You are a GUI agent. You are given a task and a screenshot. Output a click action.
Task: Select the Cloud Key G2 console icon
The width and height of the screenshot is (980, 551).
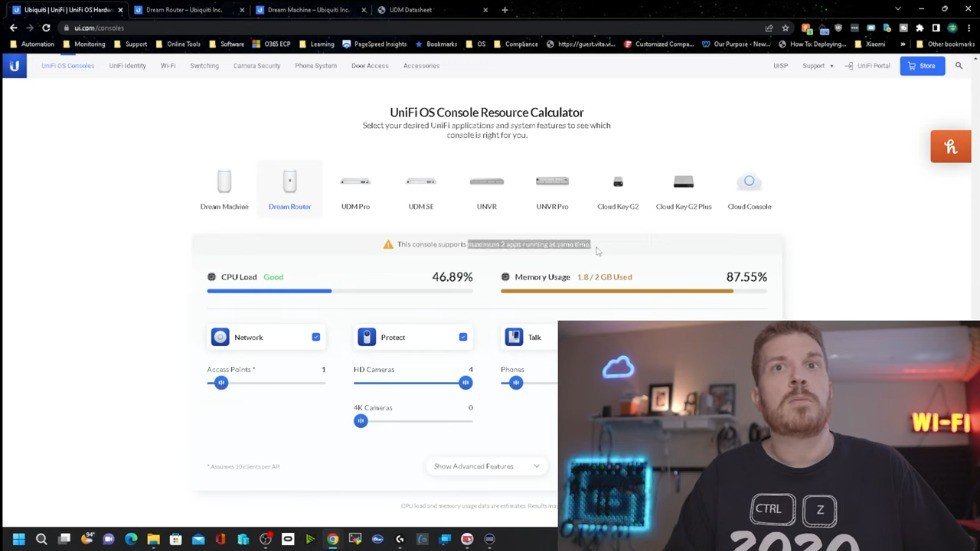618,182
